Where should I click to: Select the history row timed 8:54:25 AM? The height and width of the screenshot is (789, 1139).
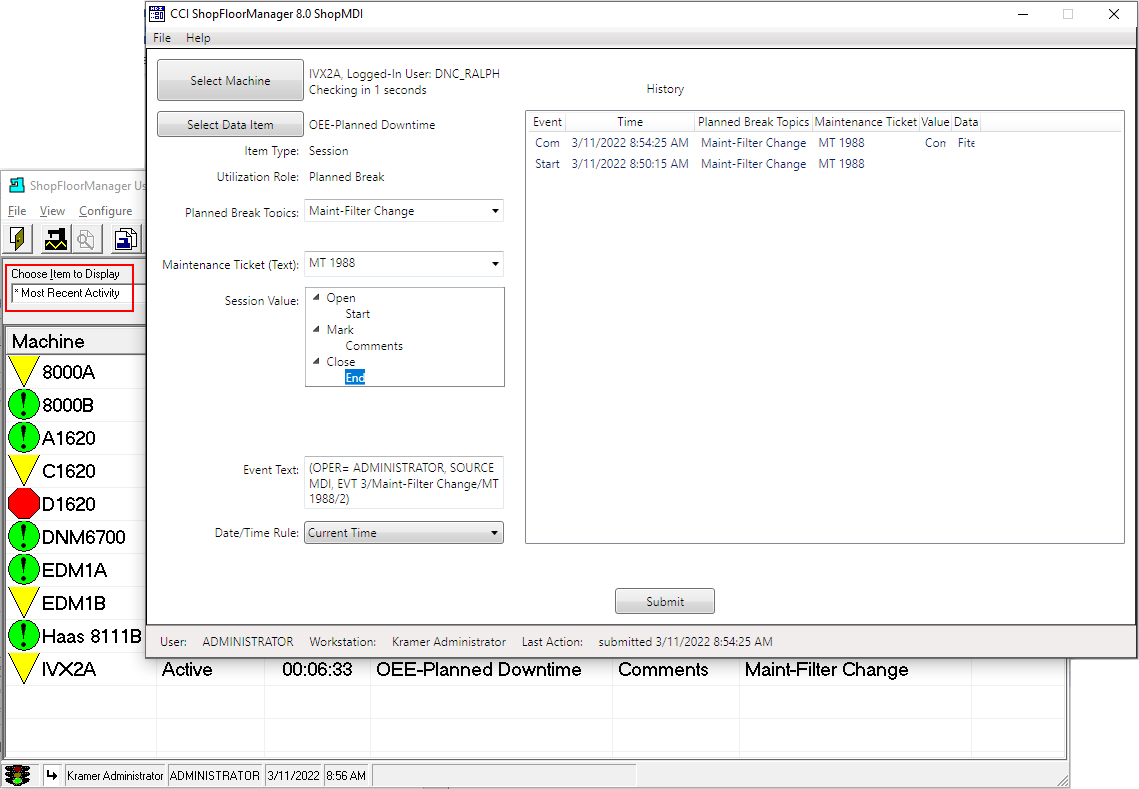click(753, 143)
